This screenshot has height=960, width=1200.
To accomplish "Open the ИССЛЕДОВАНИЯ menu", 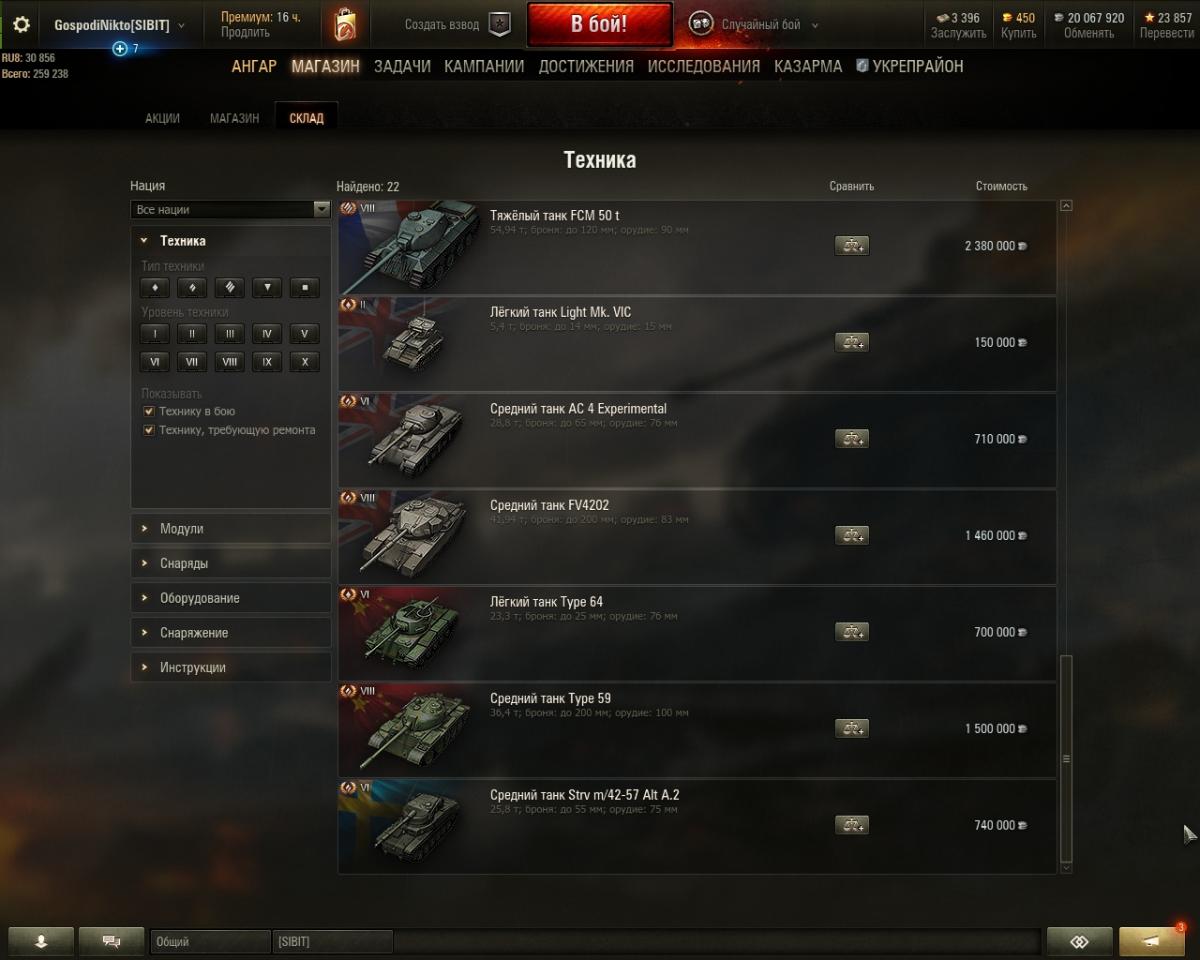I will (704, 66).
